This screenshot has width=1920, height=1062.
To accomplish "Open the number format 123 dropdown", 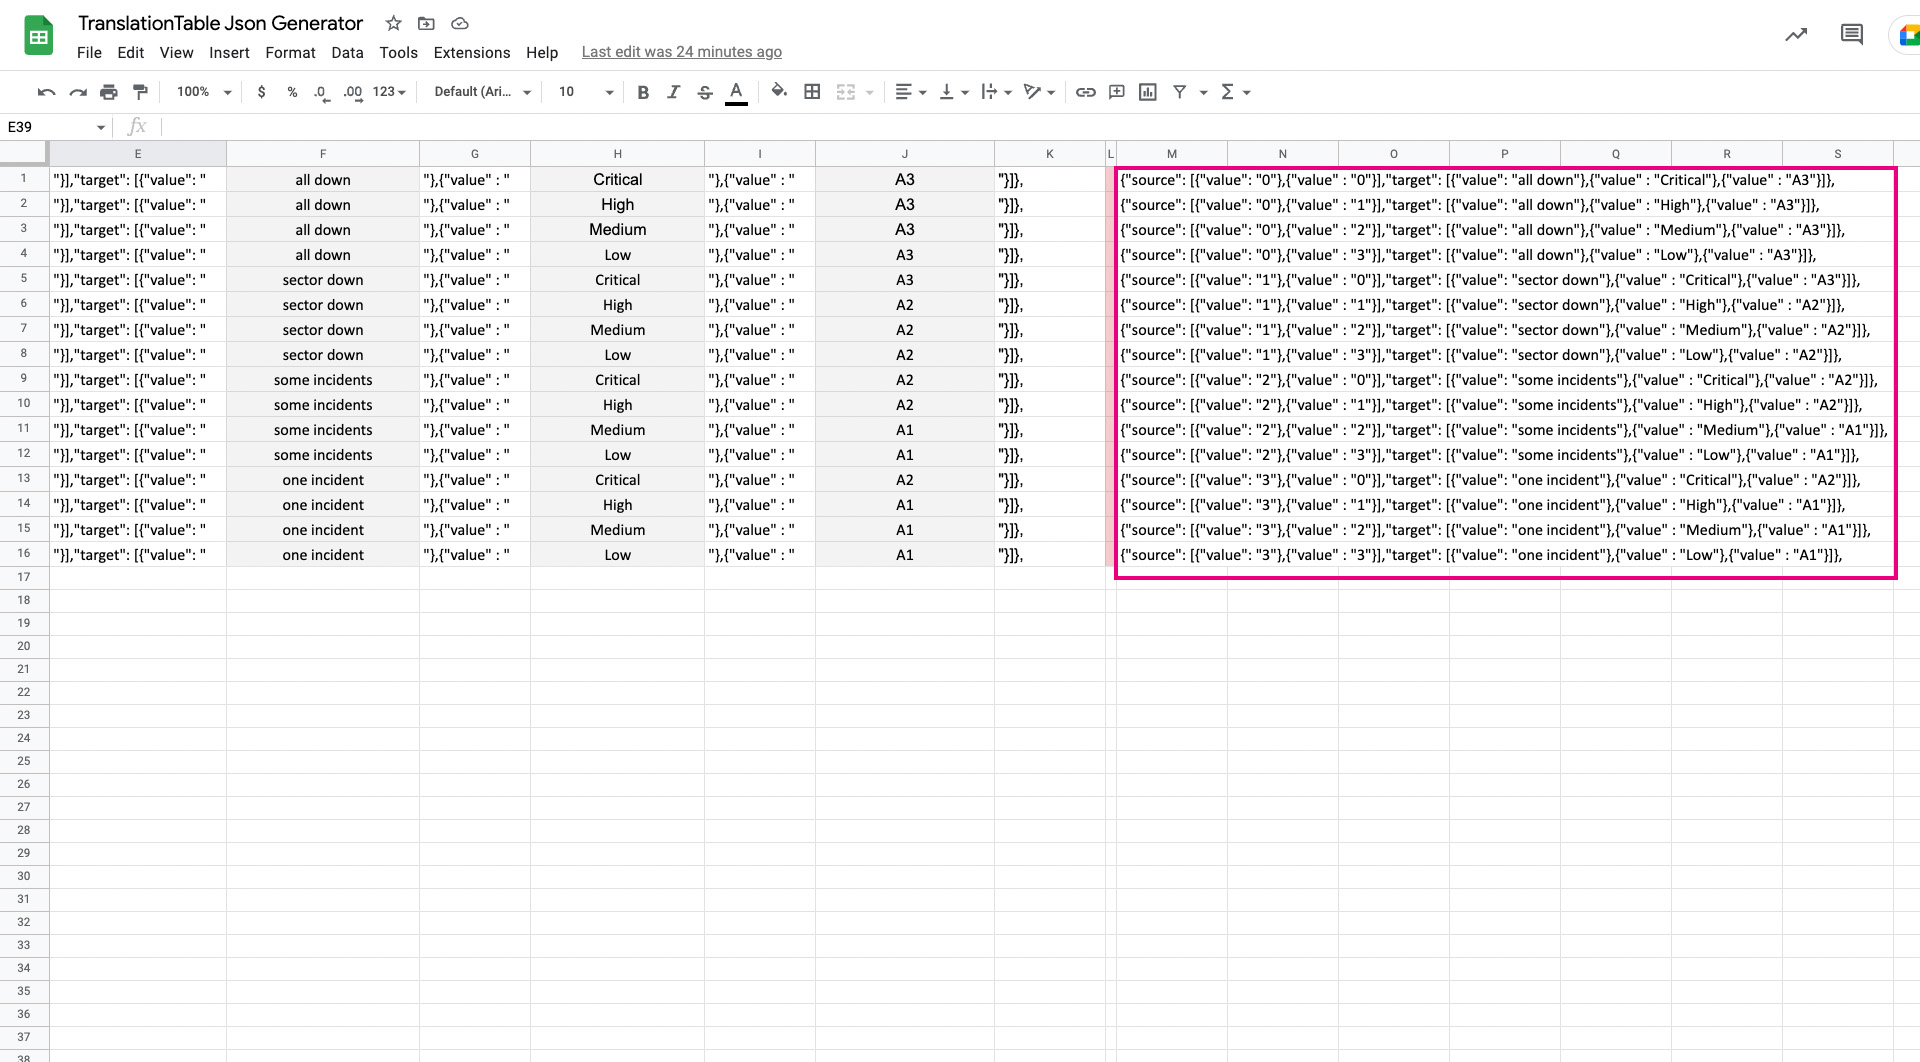I will (x=389, y=92).
